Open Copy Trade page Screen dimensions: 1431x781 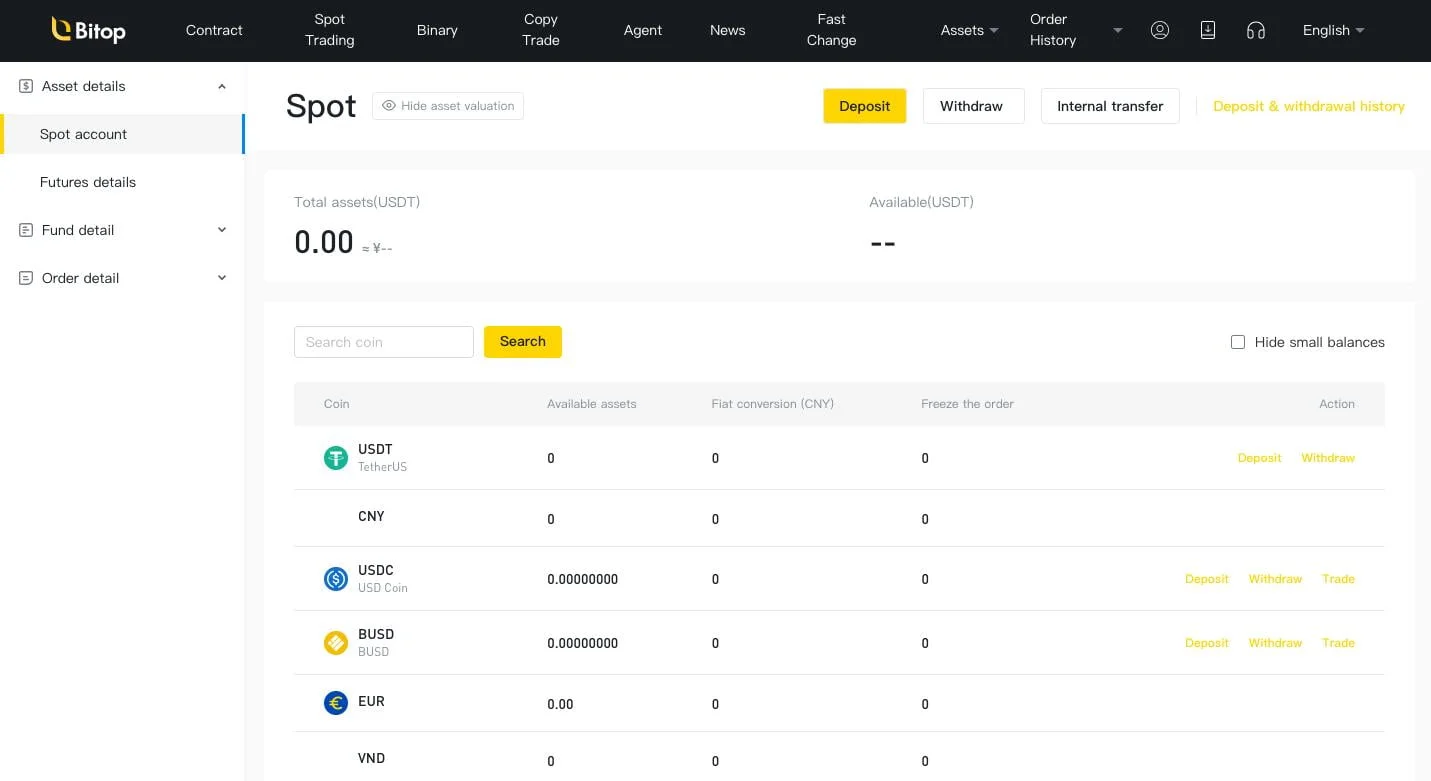(541, 30)
